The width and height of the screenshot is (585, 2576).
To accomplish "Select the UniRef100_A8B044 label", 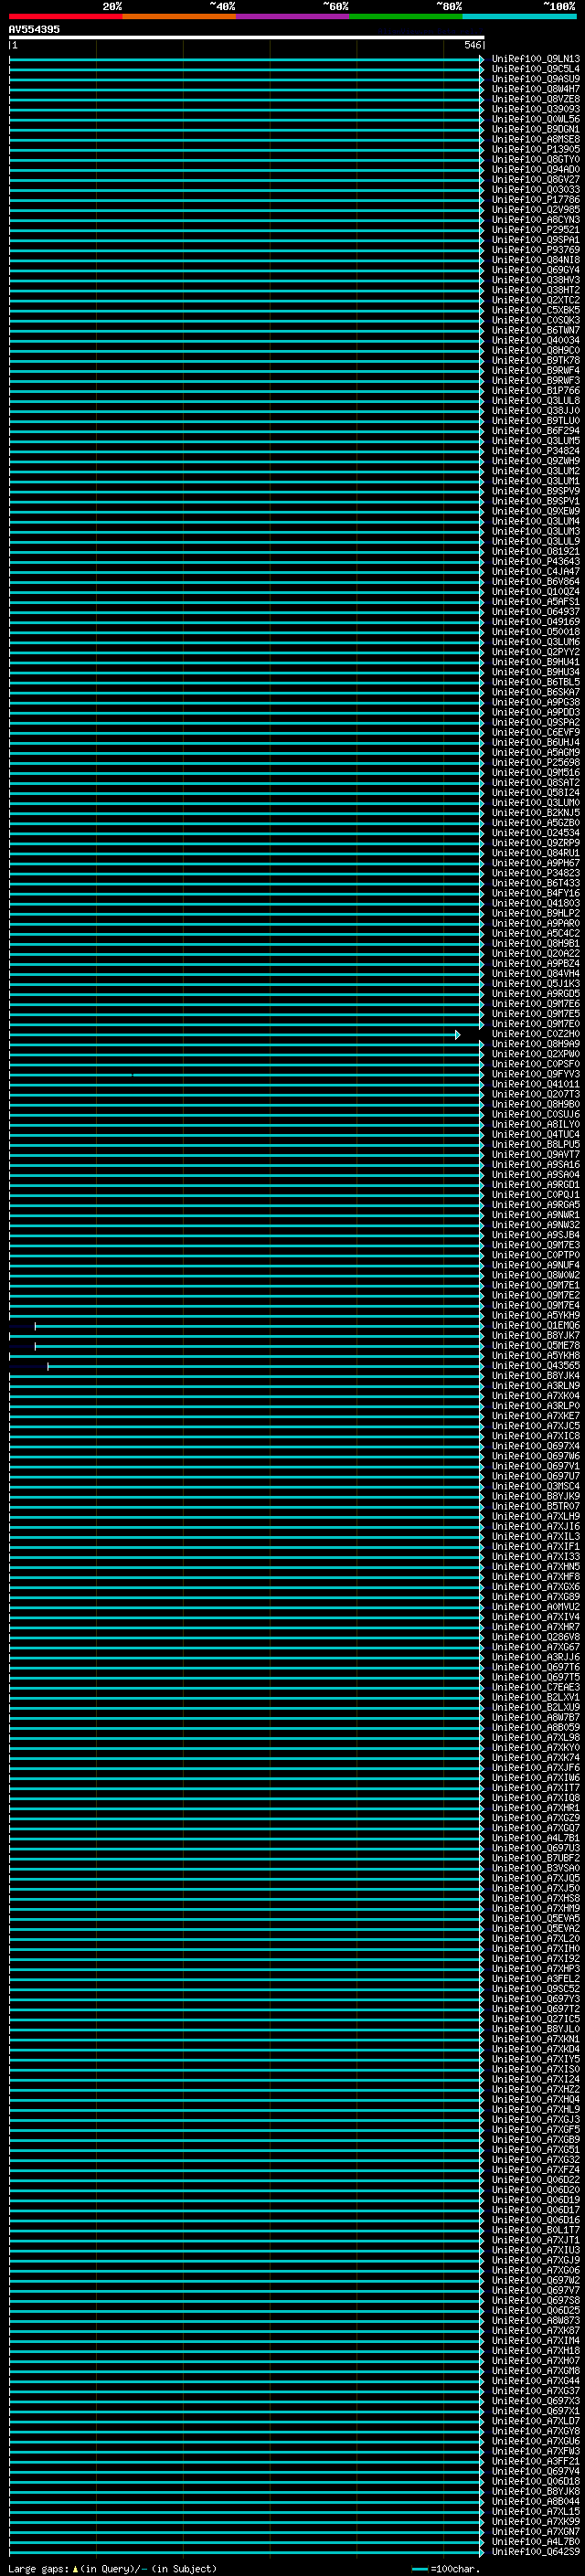I will point(536,2501).
